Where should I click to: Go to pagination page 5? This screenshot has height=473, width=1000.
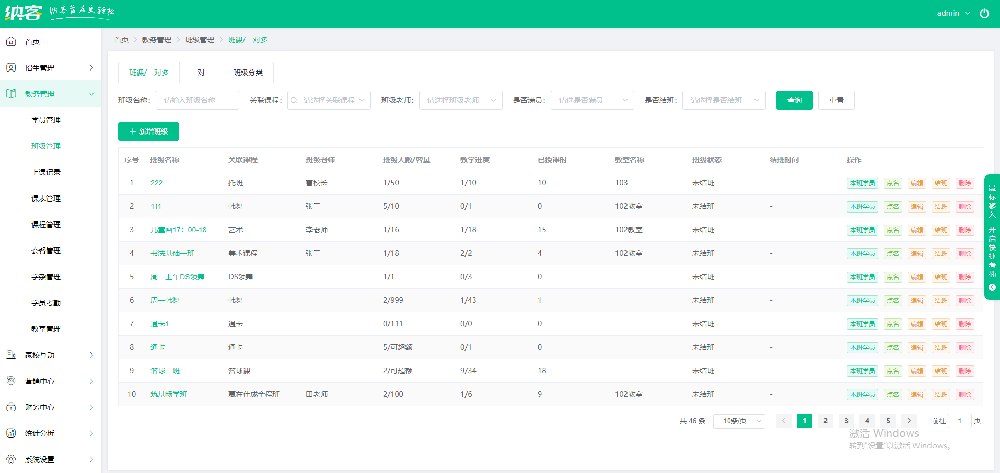pos(888,421)
